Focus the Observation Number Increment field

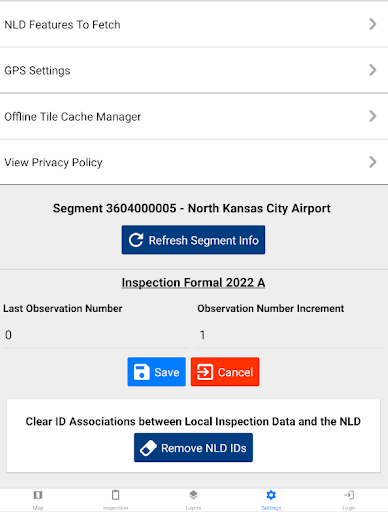[290, 335]
